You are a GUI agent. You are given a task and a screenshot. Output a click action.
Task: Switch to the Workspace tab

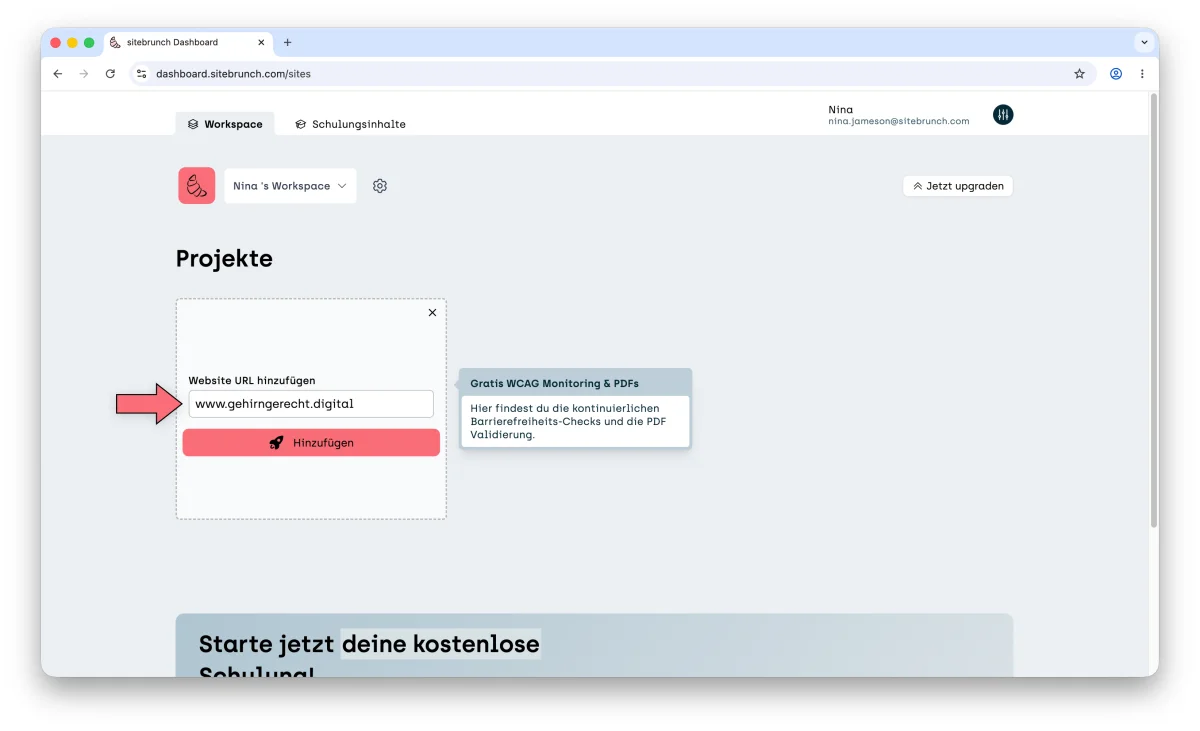(x=225, y=124)
